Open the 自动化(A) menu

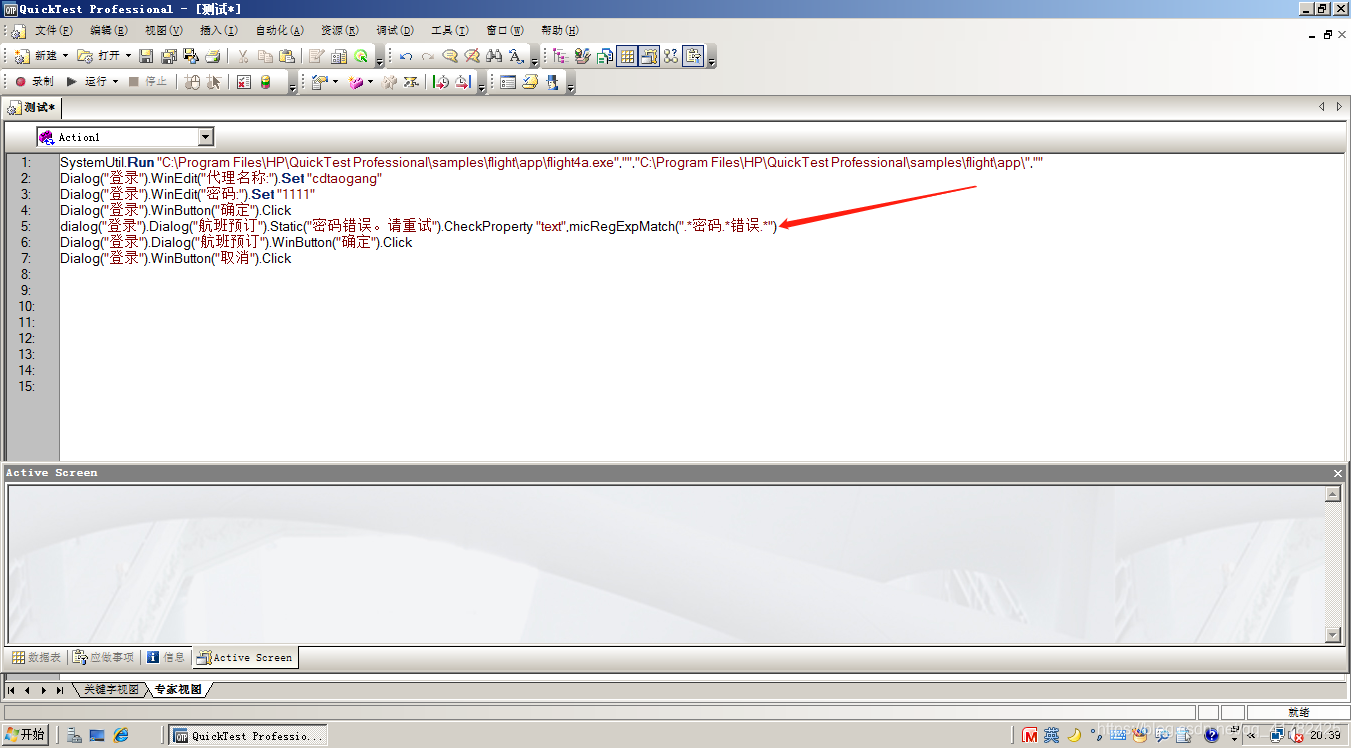[280, 31]
